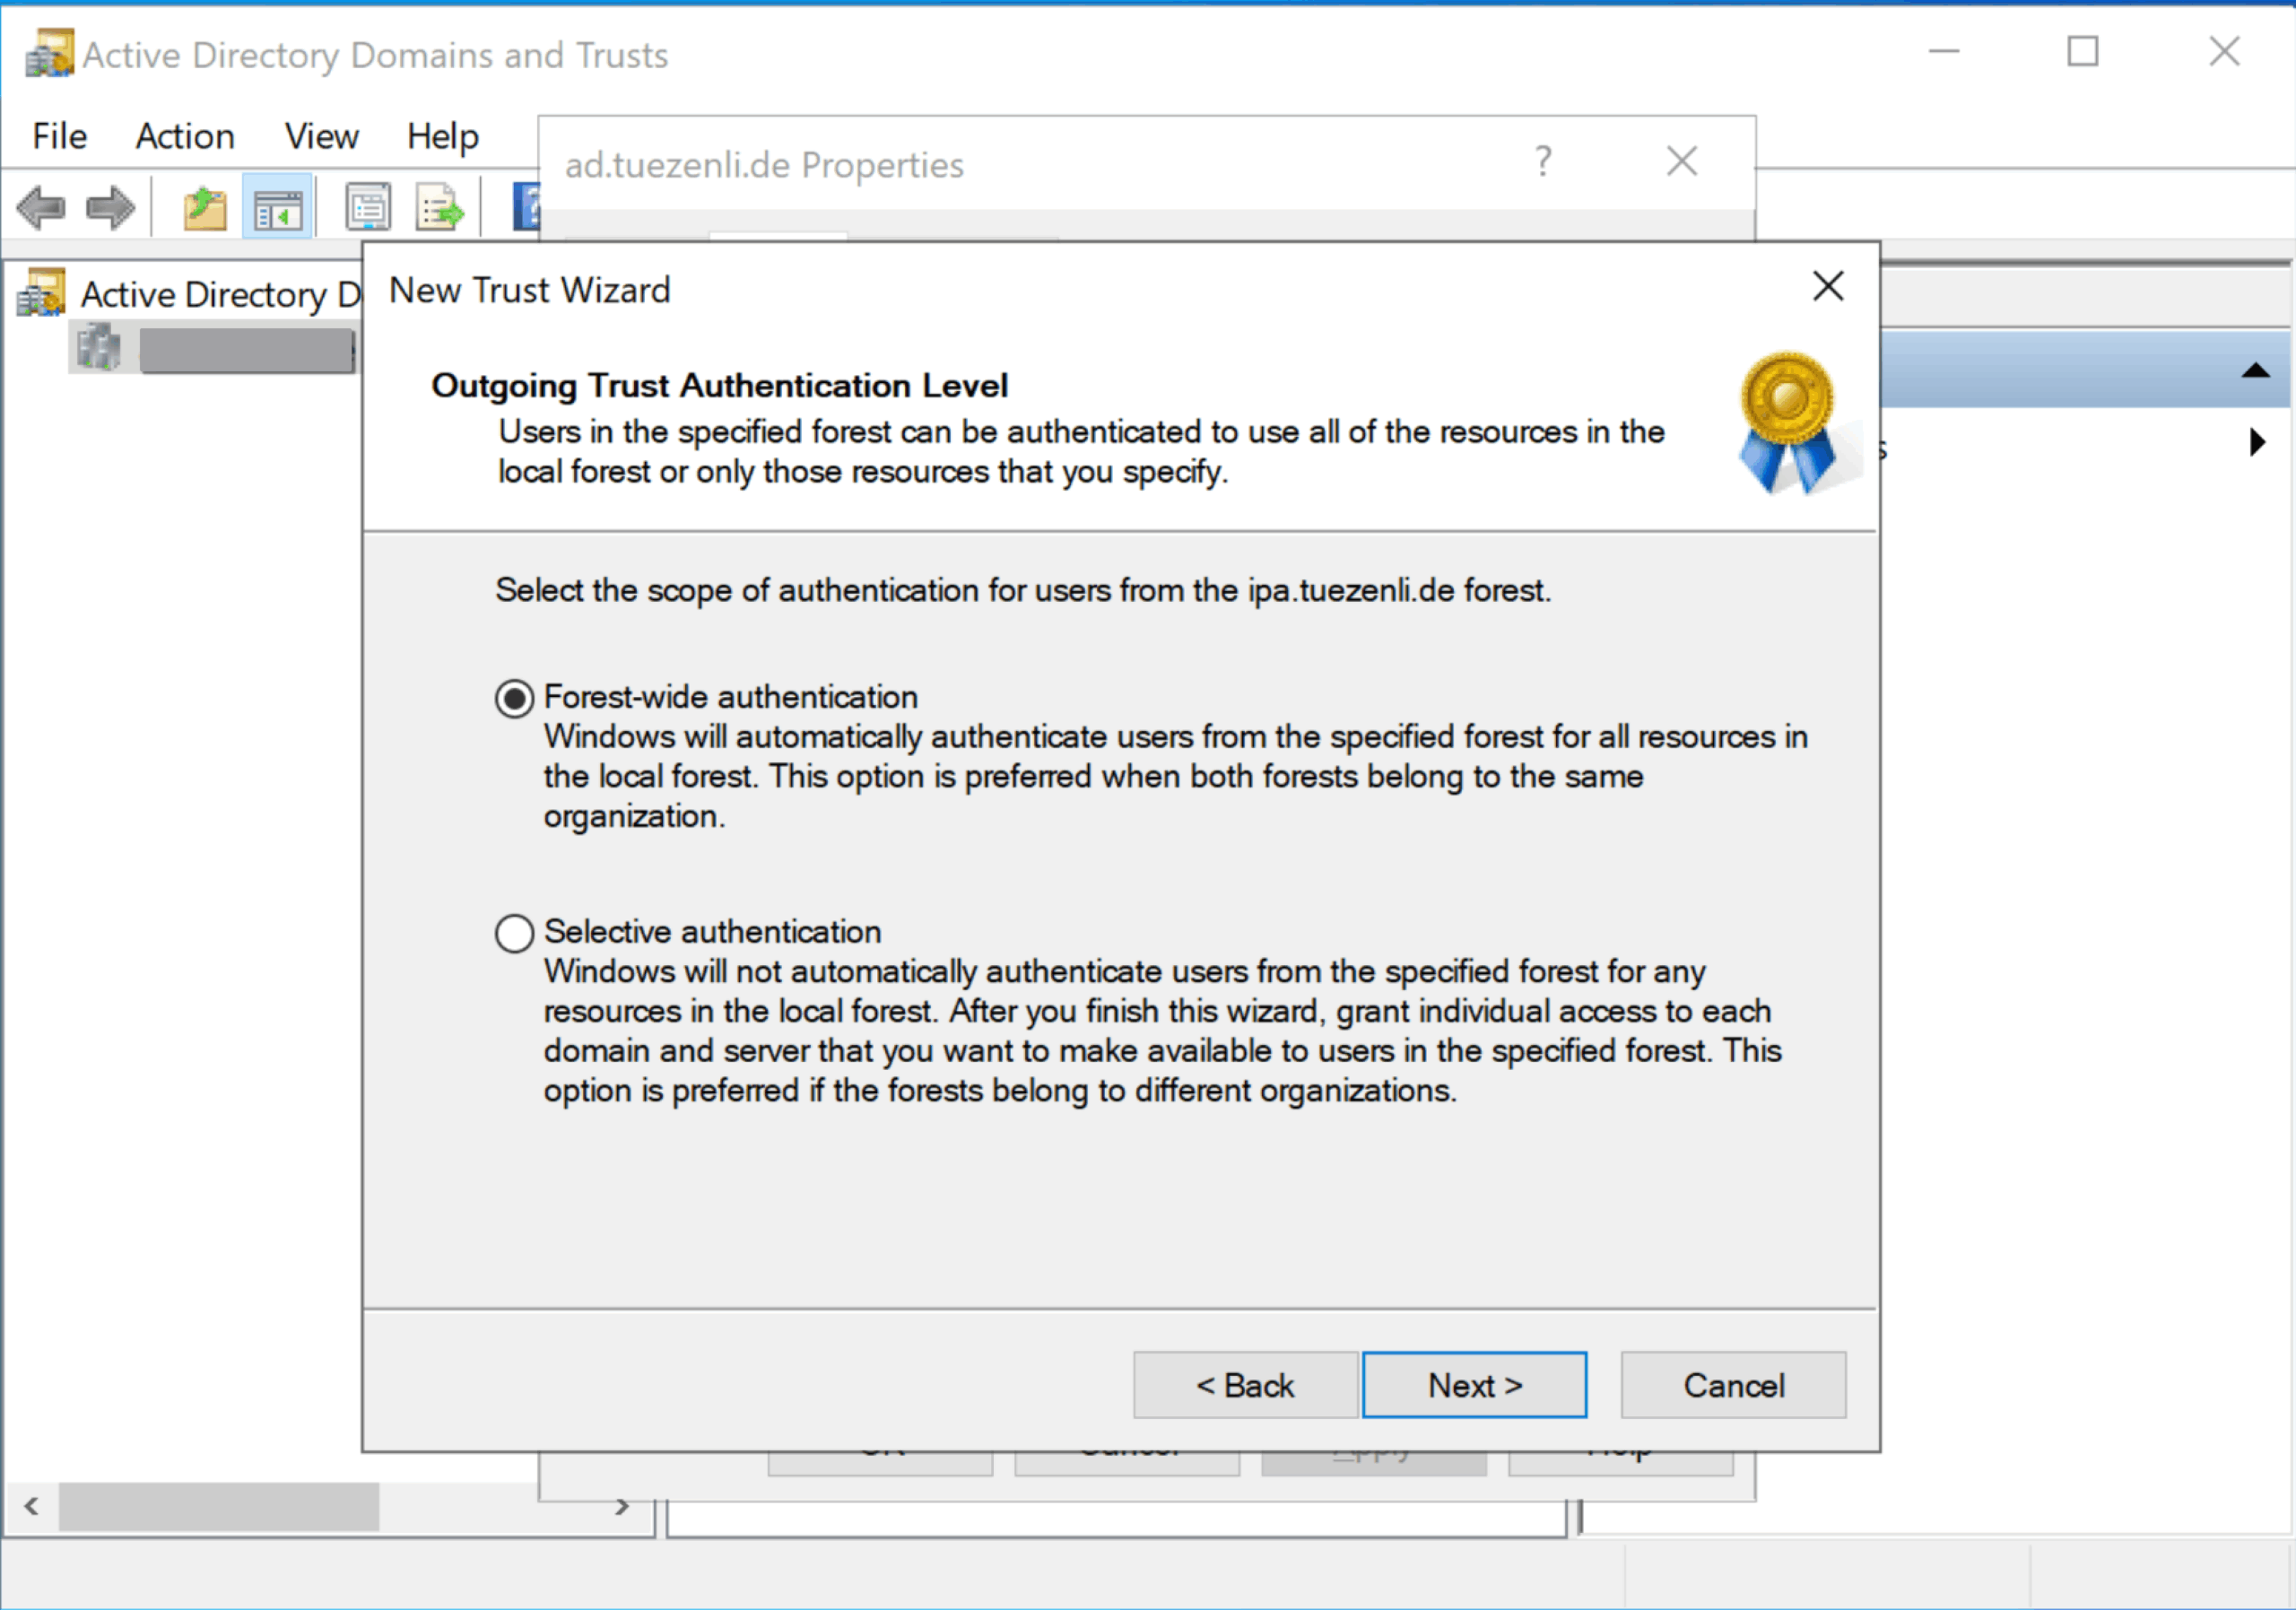The image size is (2296, 1610).
Task: Click the Back button in wizard
Action: (1245, 1385)
